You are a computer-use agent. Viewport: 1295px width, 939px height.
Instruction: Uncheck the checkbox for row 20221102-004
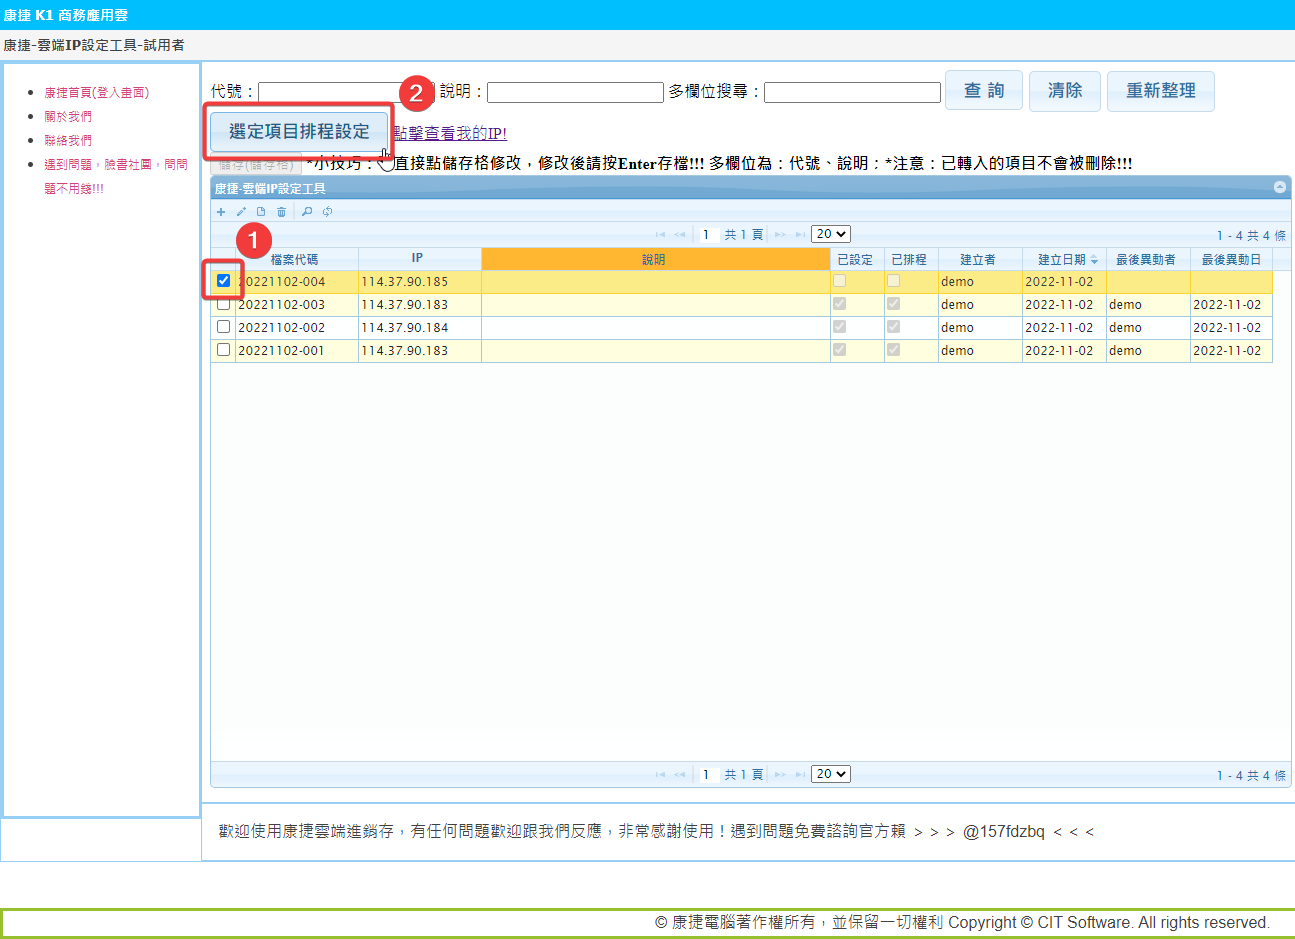(x=223, y=281)
